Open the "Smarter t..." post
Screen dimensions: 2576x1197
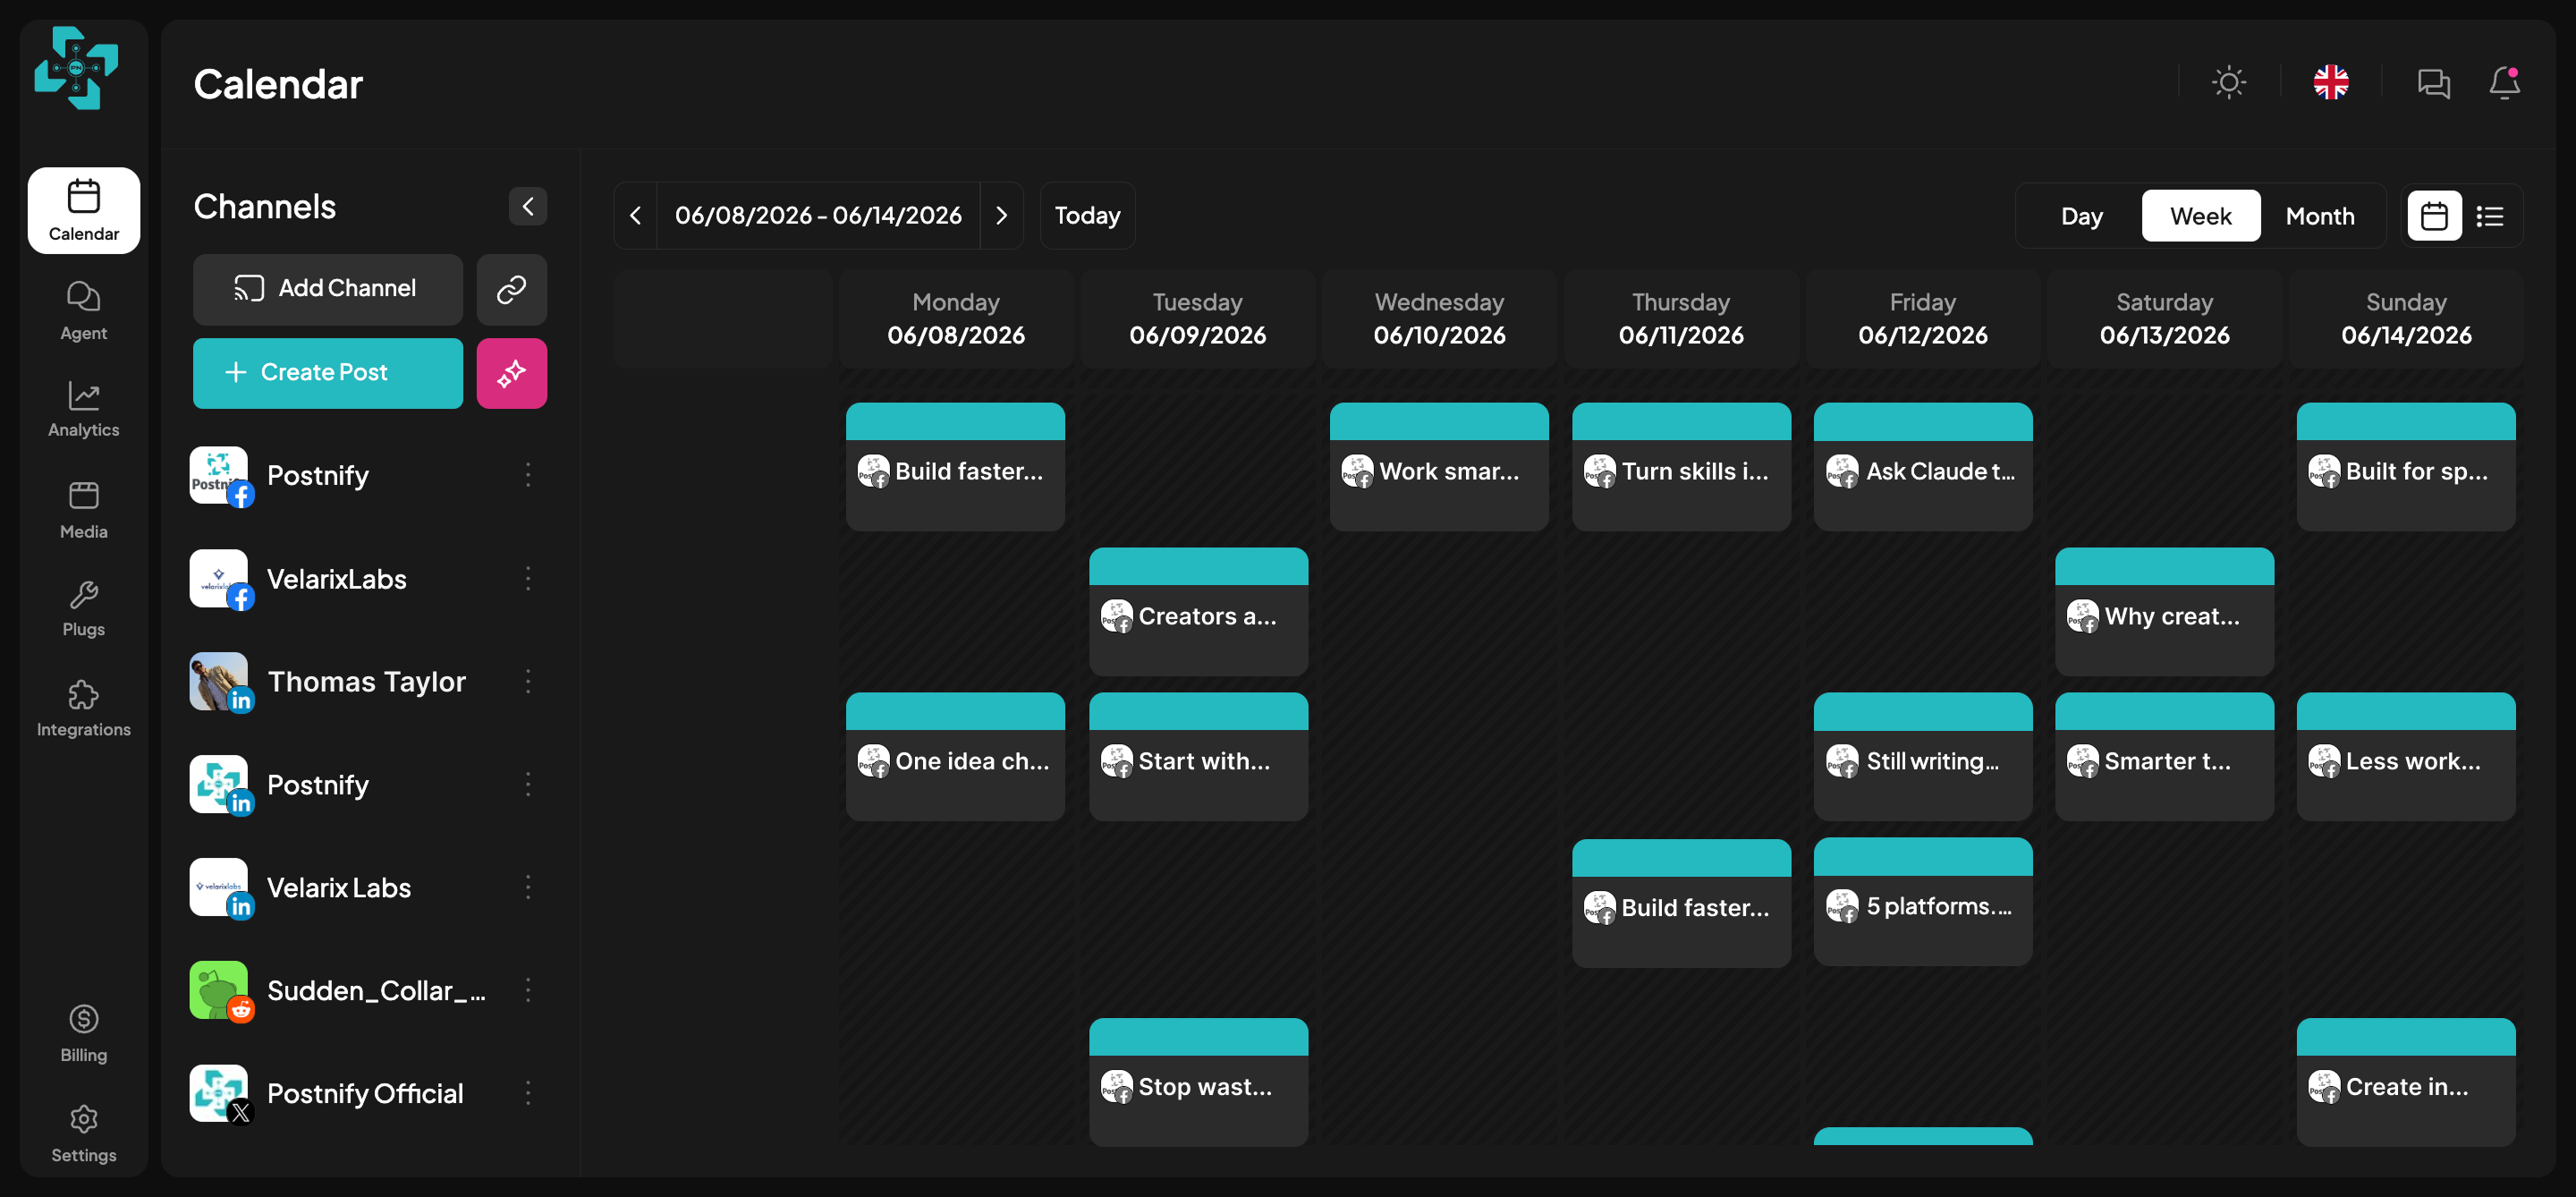[2164, 757]
